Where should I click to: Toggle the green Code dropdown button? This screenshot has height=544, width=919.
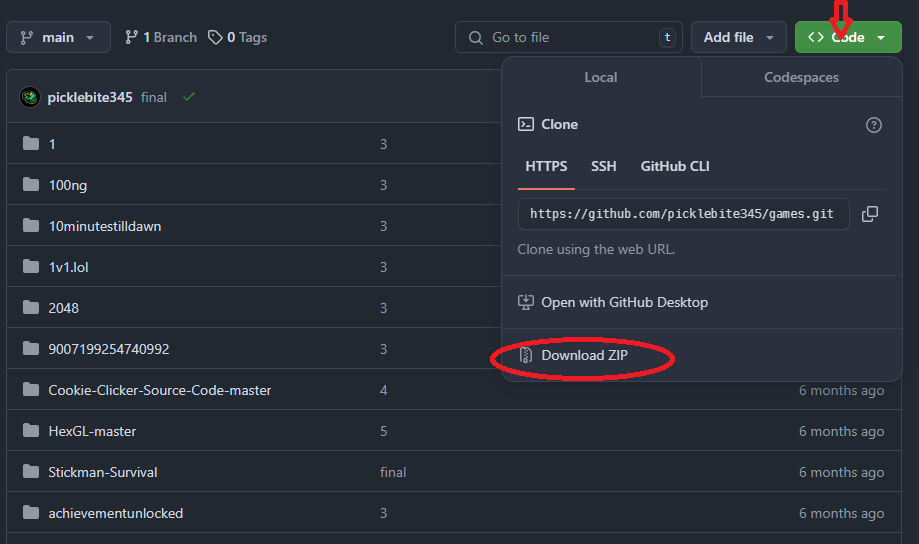848,37
